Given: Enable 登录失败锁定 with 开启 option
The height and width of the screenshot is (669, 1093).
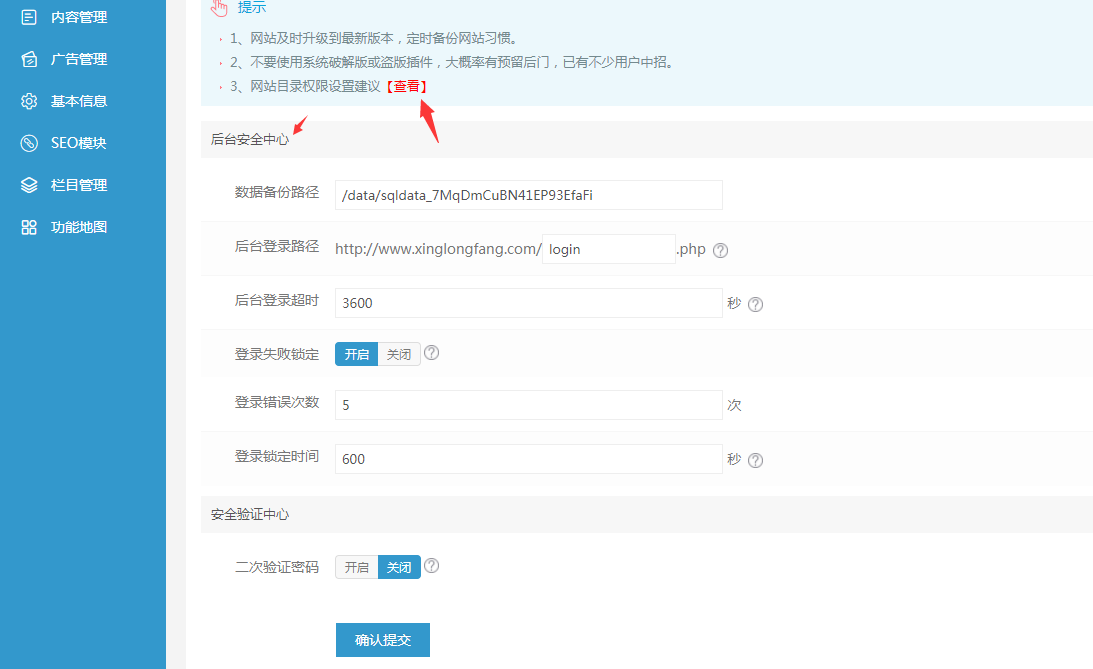Looking at the screenshot, I should coord(357,354).
